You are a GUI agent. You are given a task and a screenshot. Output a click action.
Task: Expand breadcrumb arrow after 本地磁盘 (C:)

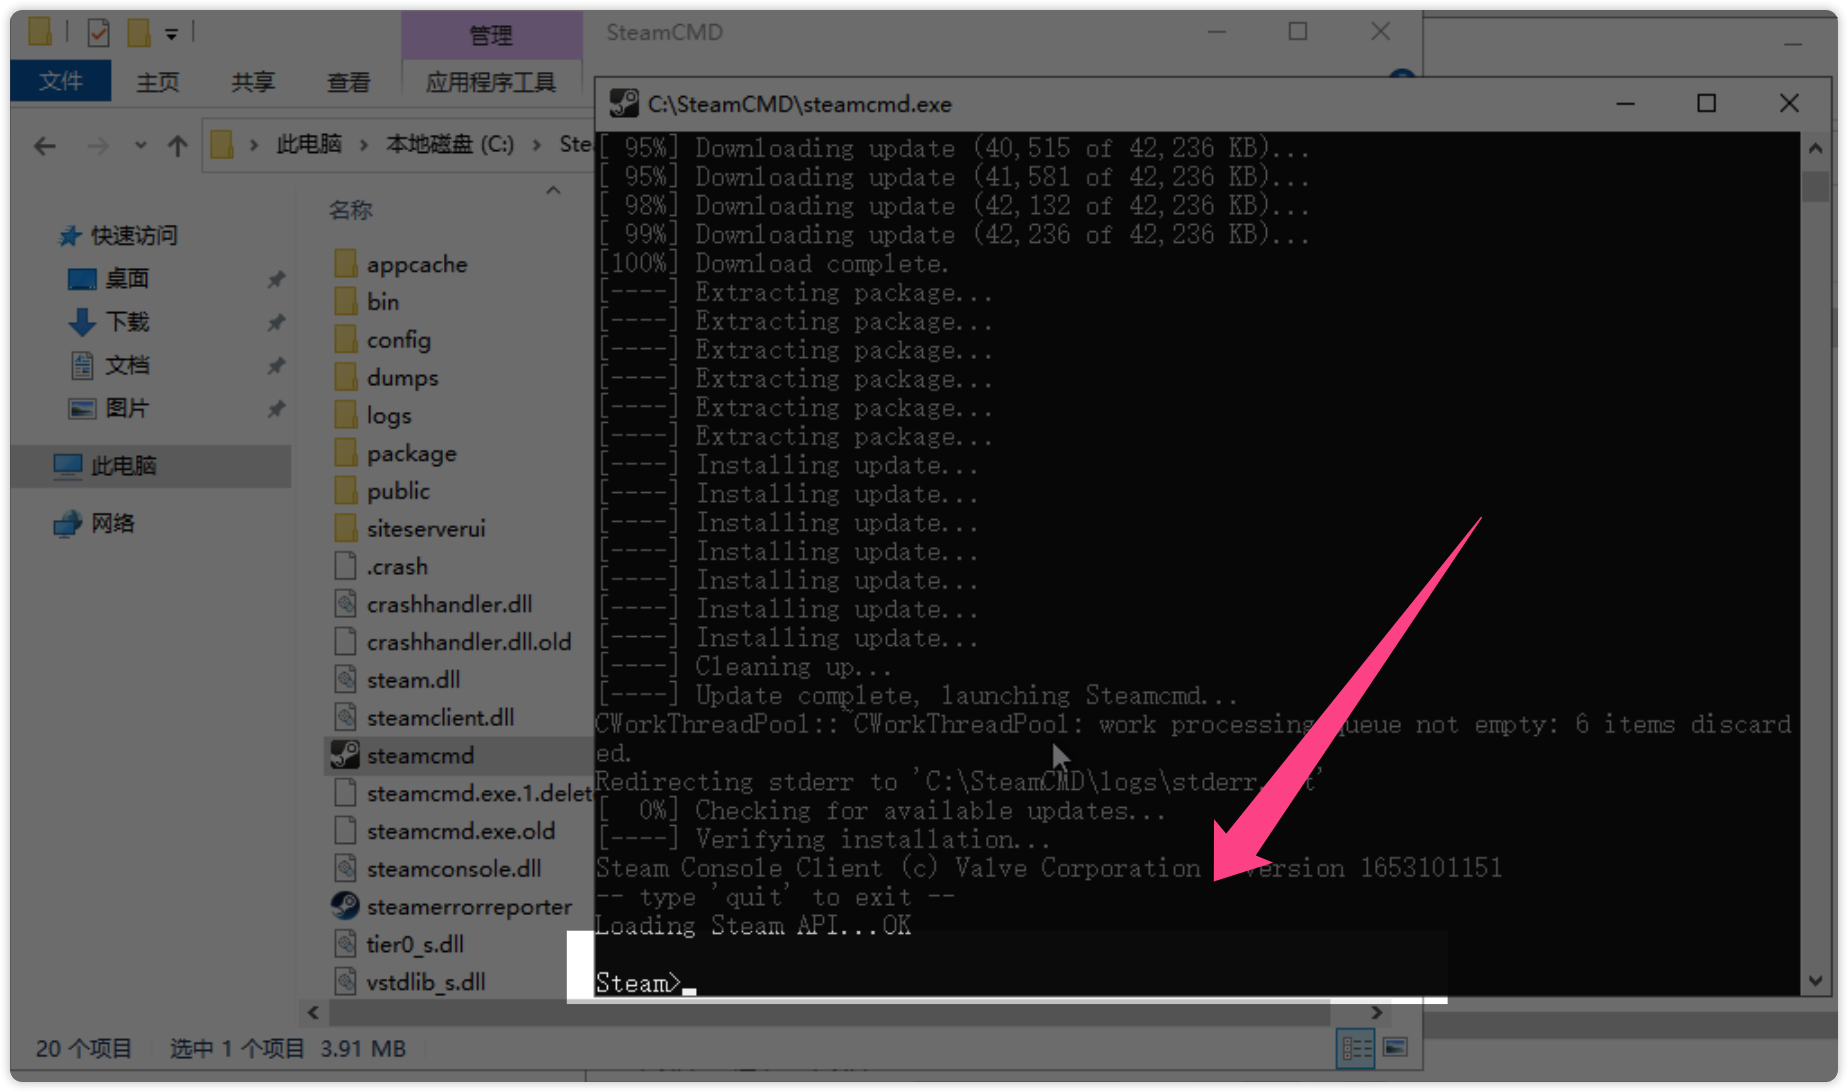[537, 145]
